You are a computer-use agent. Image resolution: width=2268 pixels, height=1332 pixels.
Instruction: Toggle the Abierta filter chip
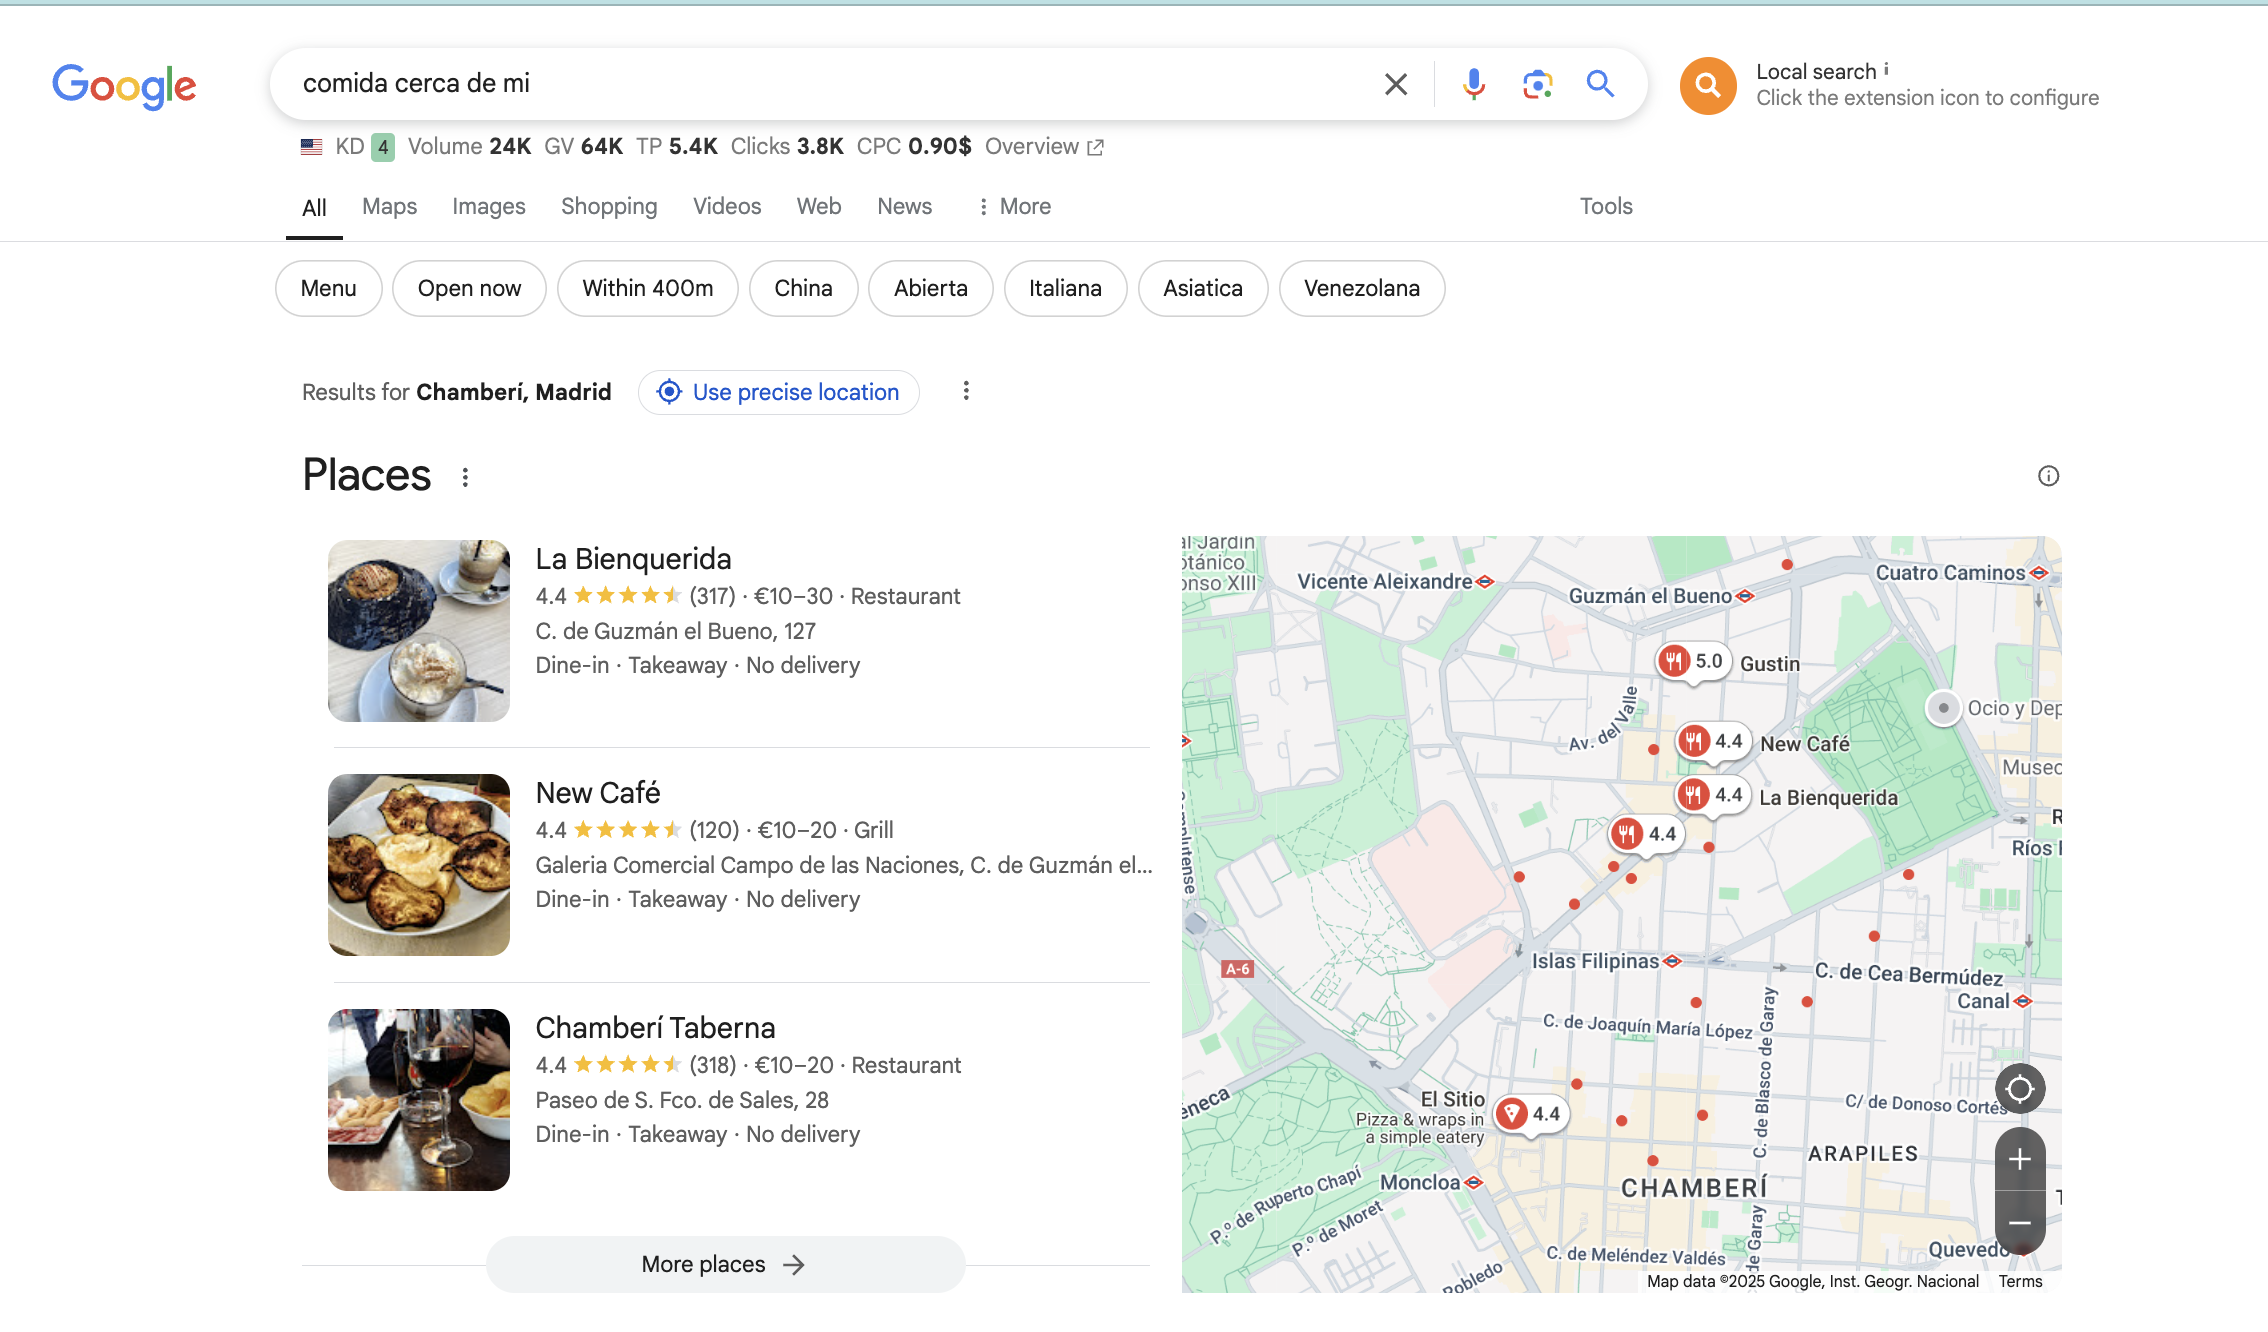click(931, 288)
